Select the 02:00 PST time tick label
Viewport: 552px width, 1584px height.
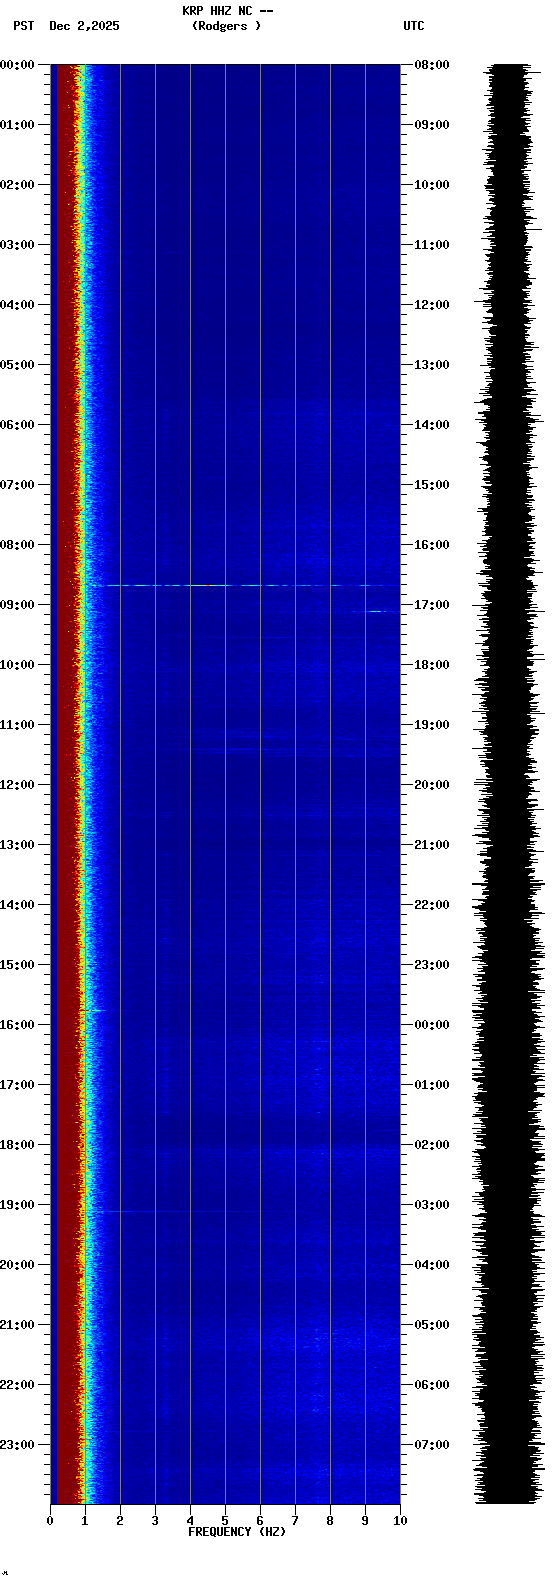[17, 185]
